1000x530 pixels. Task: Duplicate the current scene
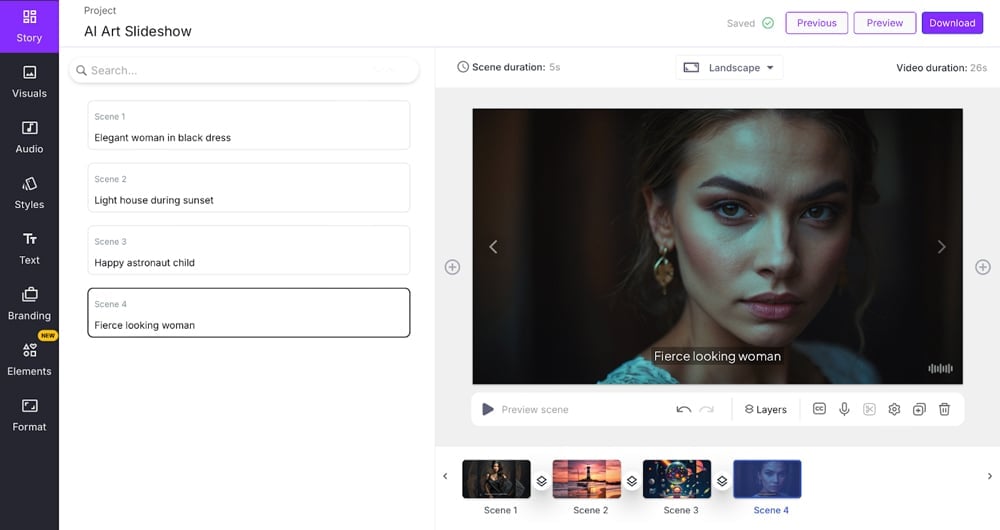919,409
